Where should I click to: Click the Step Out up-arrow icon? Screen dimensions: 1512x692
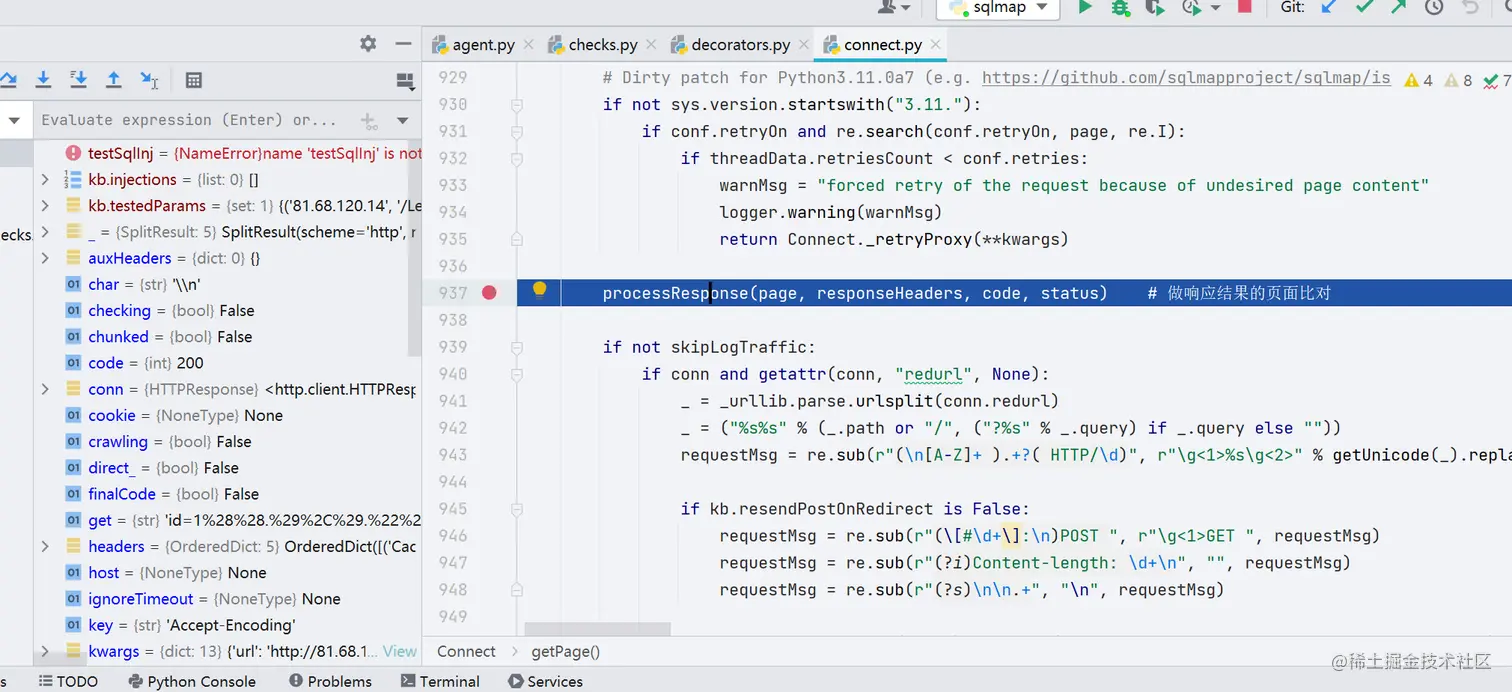click(114, 80)
